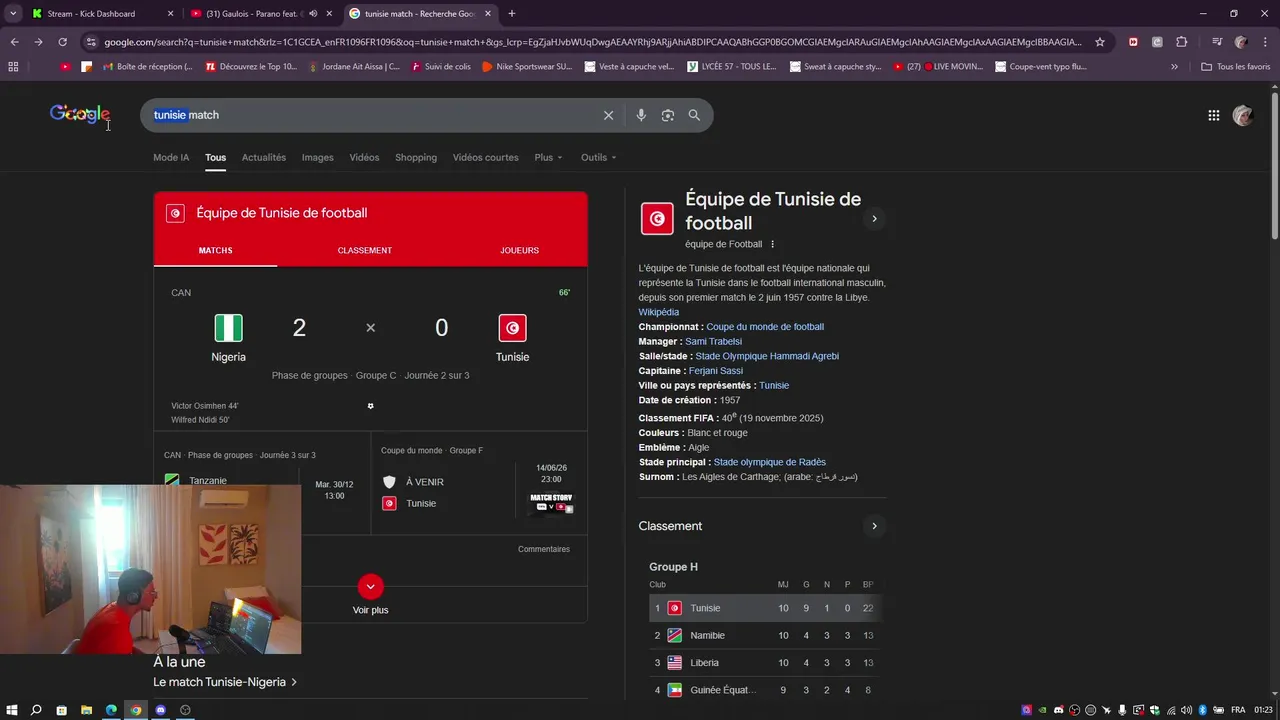
Task: Open Microsoft Edge from the taskbar
Action: tap(111, 710)
